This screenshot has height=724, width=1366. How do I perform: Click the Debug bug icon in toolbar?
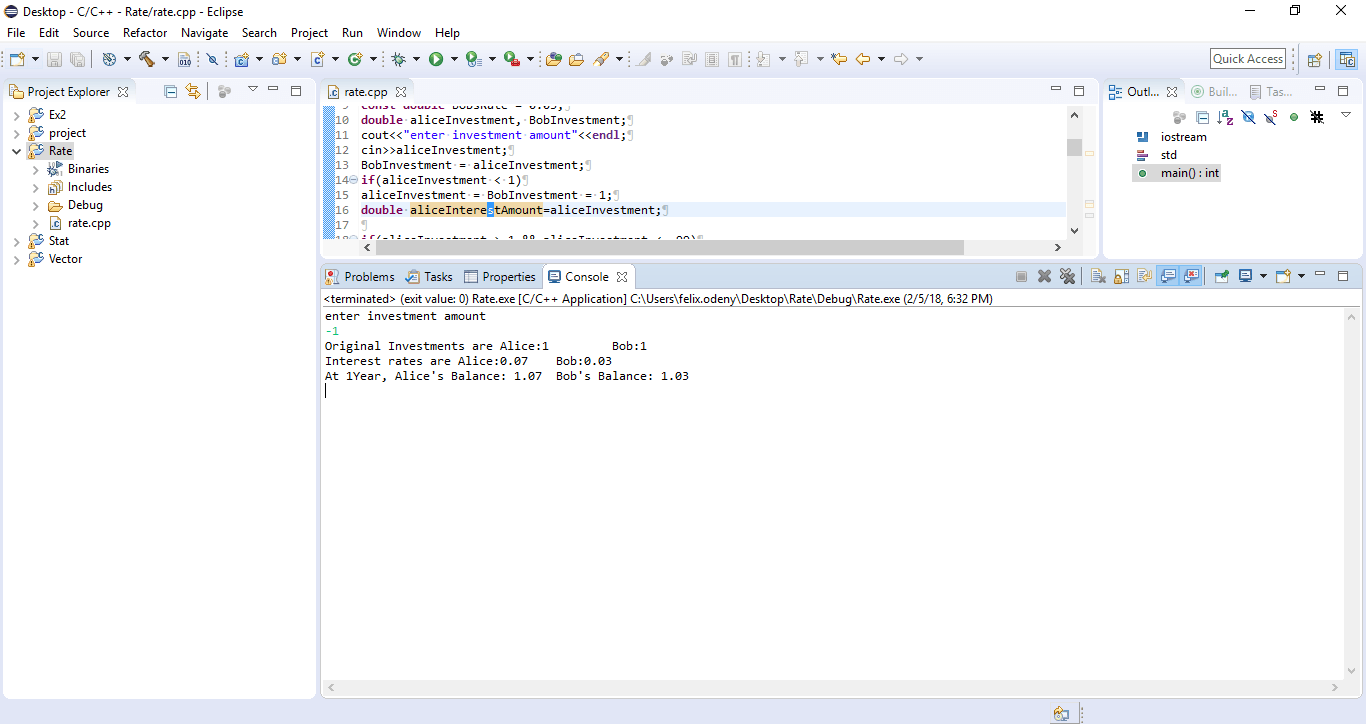point(399,59)
